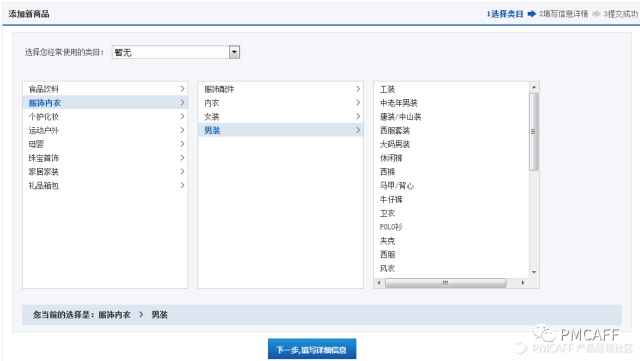Click the horizontal scrollbar thumb in list
The height and width of the screenshot is (361, 640).
click(446, 283)
